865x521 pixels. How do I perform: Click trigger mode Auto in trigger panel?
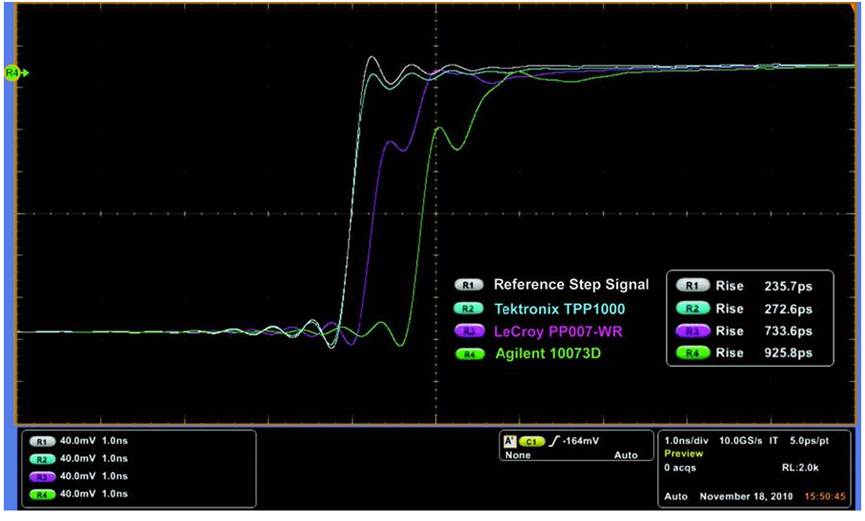625,455
